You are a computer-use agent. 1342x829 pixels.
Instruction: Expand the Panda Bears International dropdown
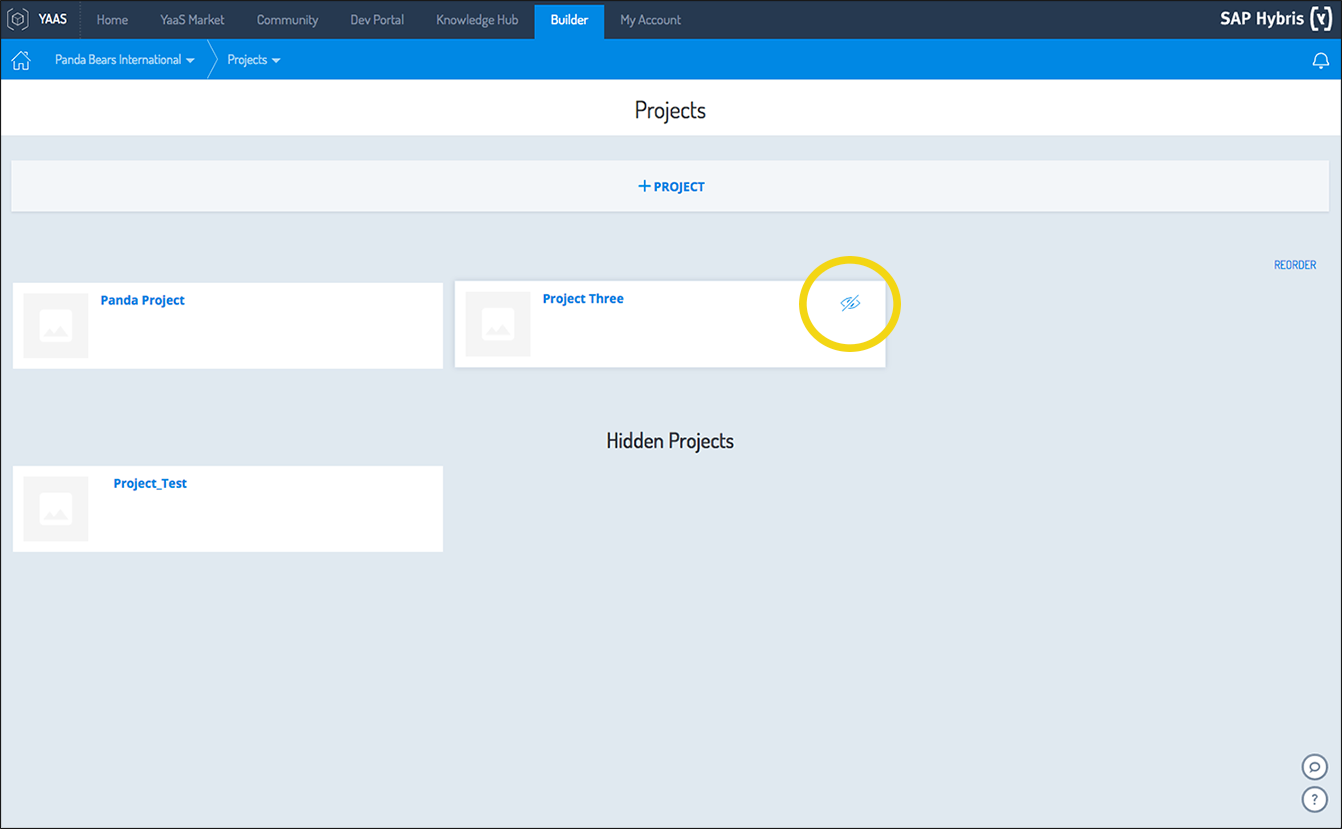(x=125, y=60)
